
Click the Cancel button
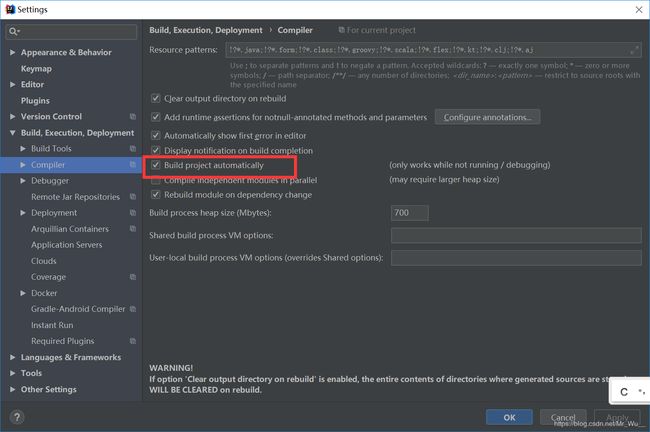[x=563, y=417]
